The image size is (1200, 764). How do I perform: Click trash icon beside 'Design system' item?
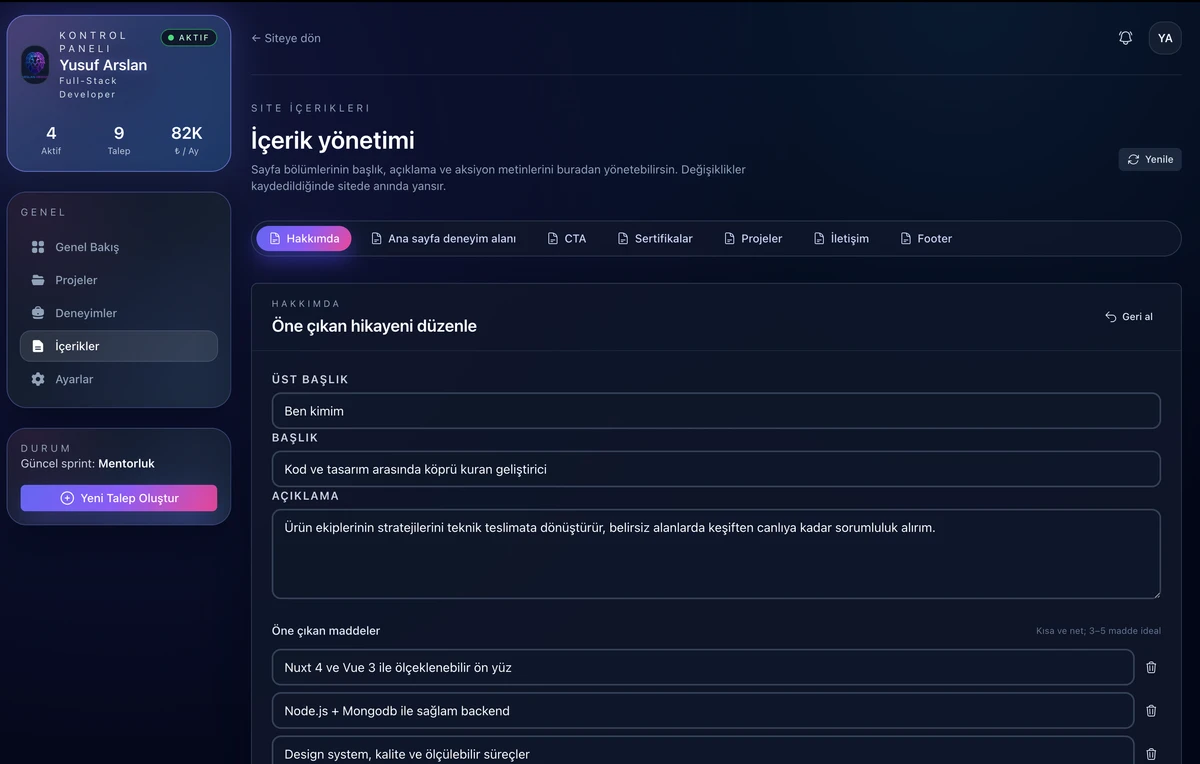click(1151, 754)
